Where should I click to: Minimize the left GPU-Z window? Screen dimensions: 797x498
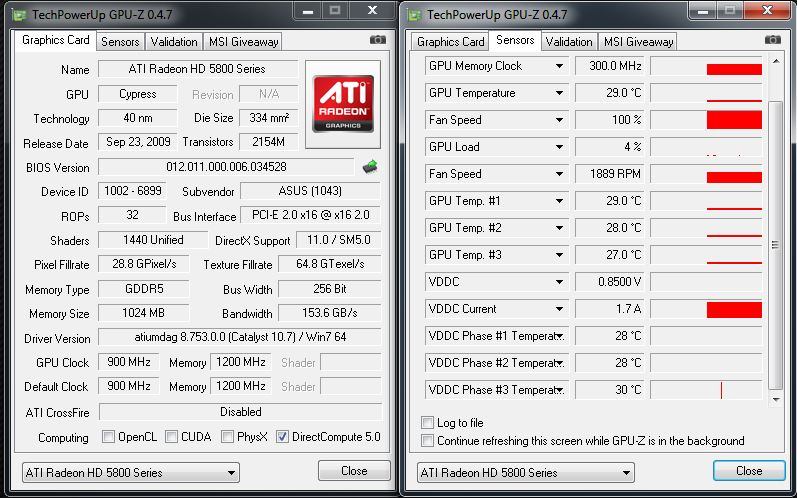coord(308,11)
